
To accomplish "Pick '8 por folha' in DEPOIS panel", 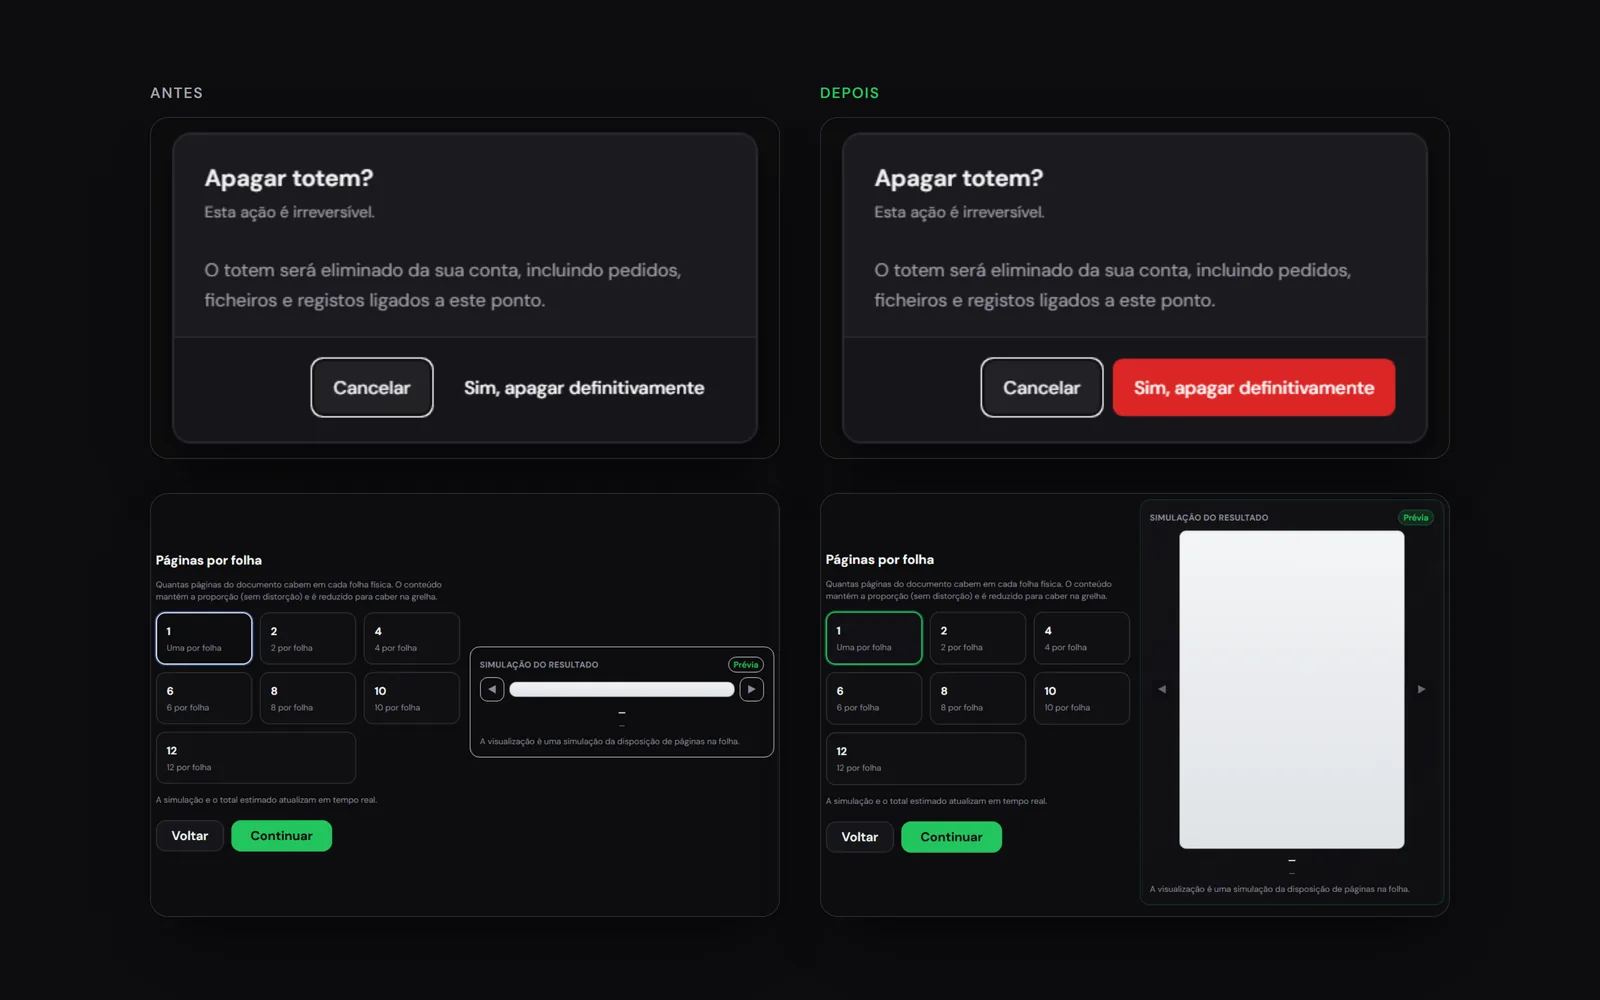I will (978, 698).
